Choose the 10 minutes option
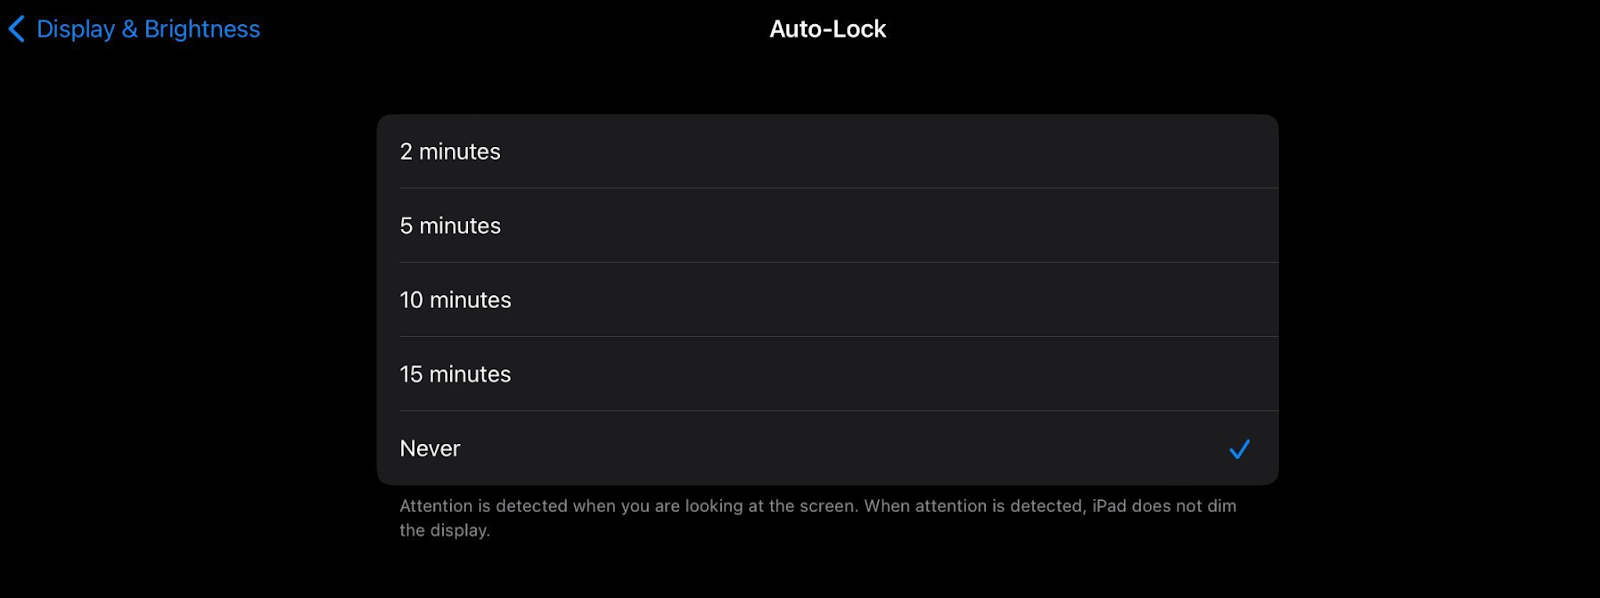The image size is (1600, 598). tap(827, 300)
